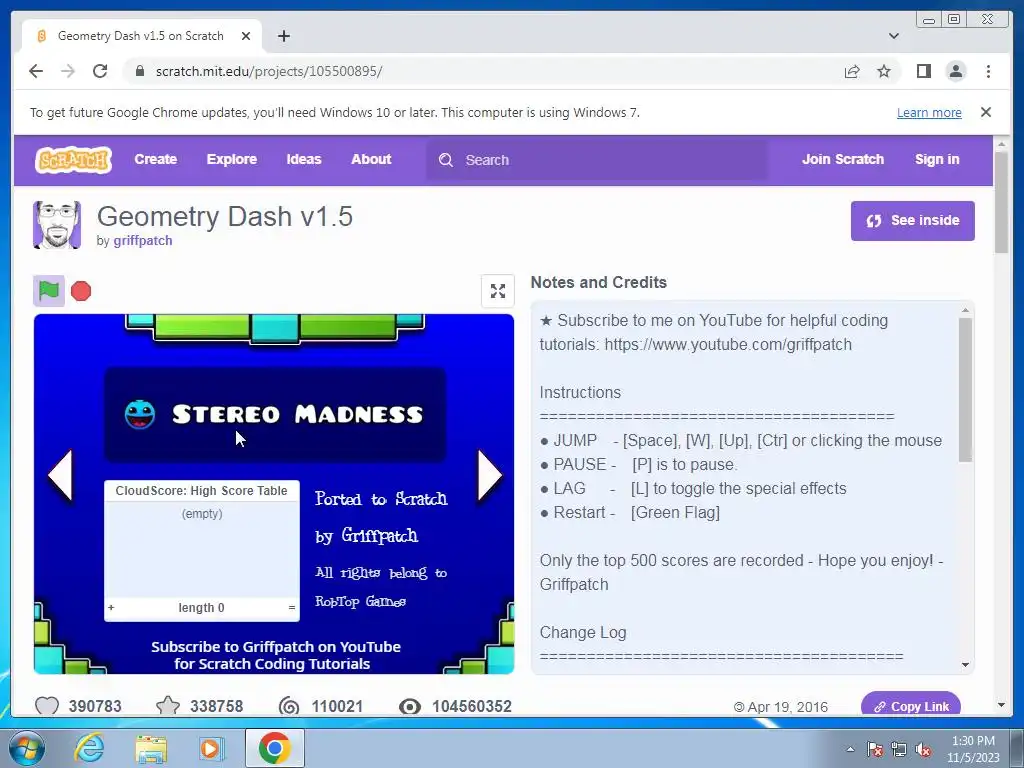The image size is (1024, 768).
Task: Click the remix spiral icon
Action: (289, 706)
